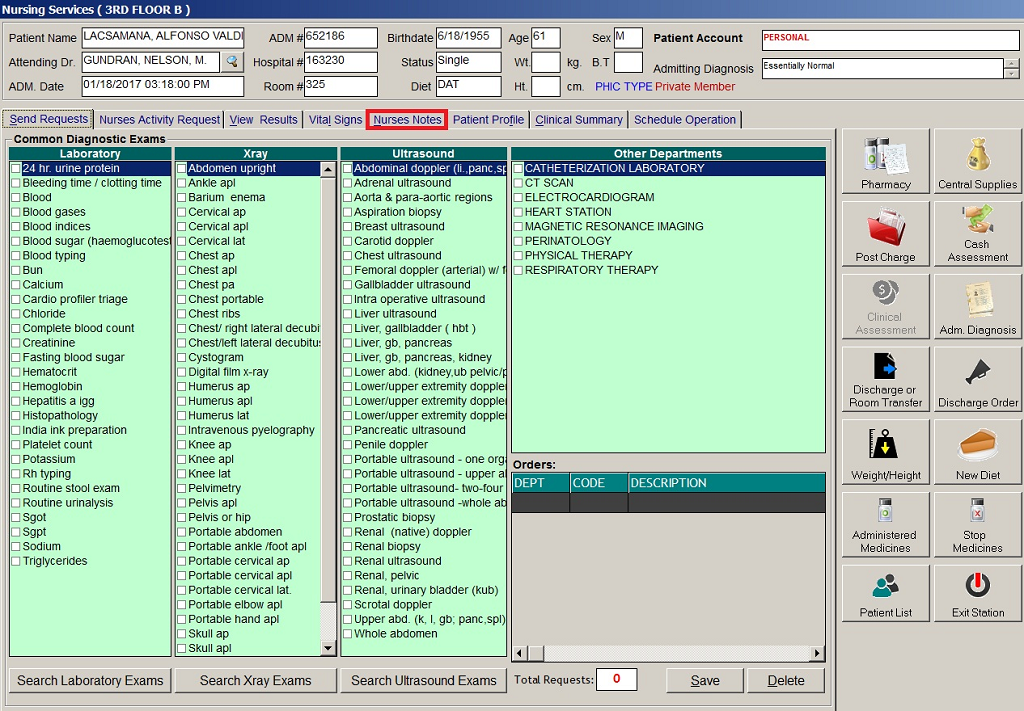The height and width of the screenshot is (711, 1024).
Task: Check the Complete blood count checkbox
Action: click(16, 328)
